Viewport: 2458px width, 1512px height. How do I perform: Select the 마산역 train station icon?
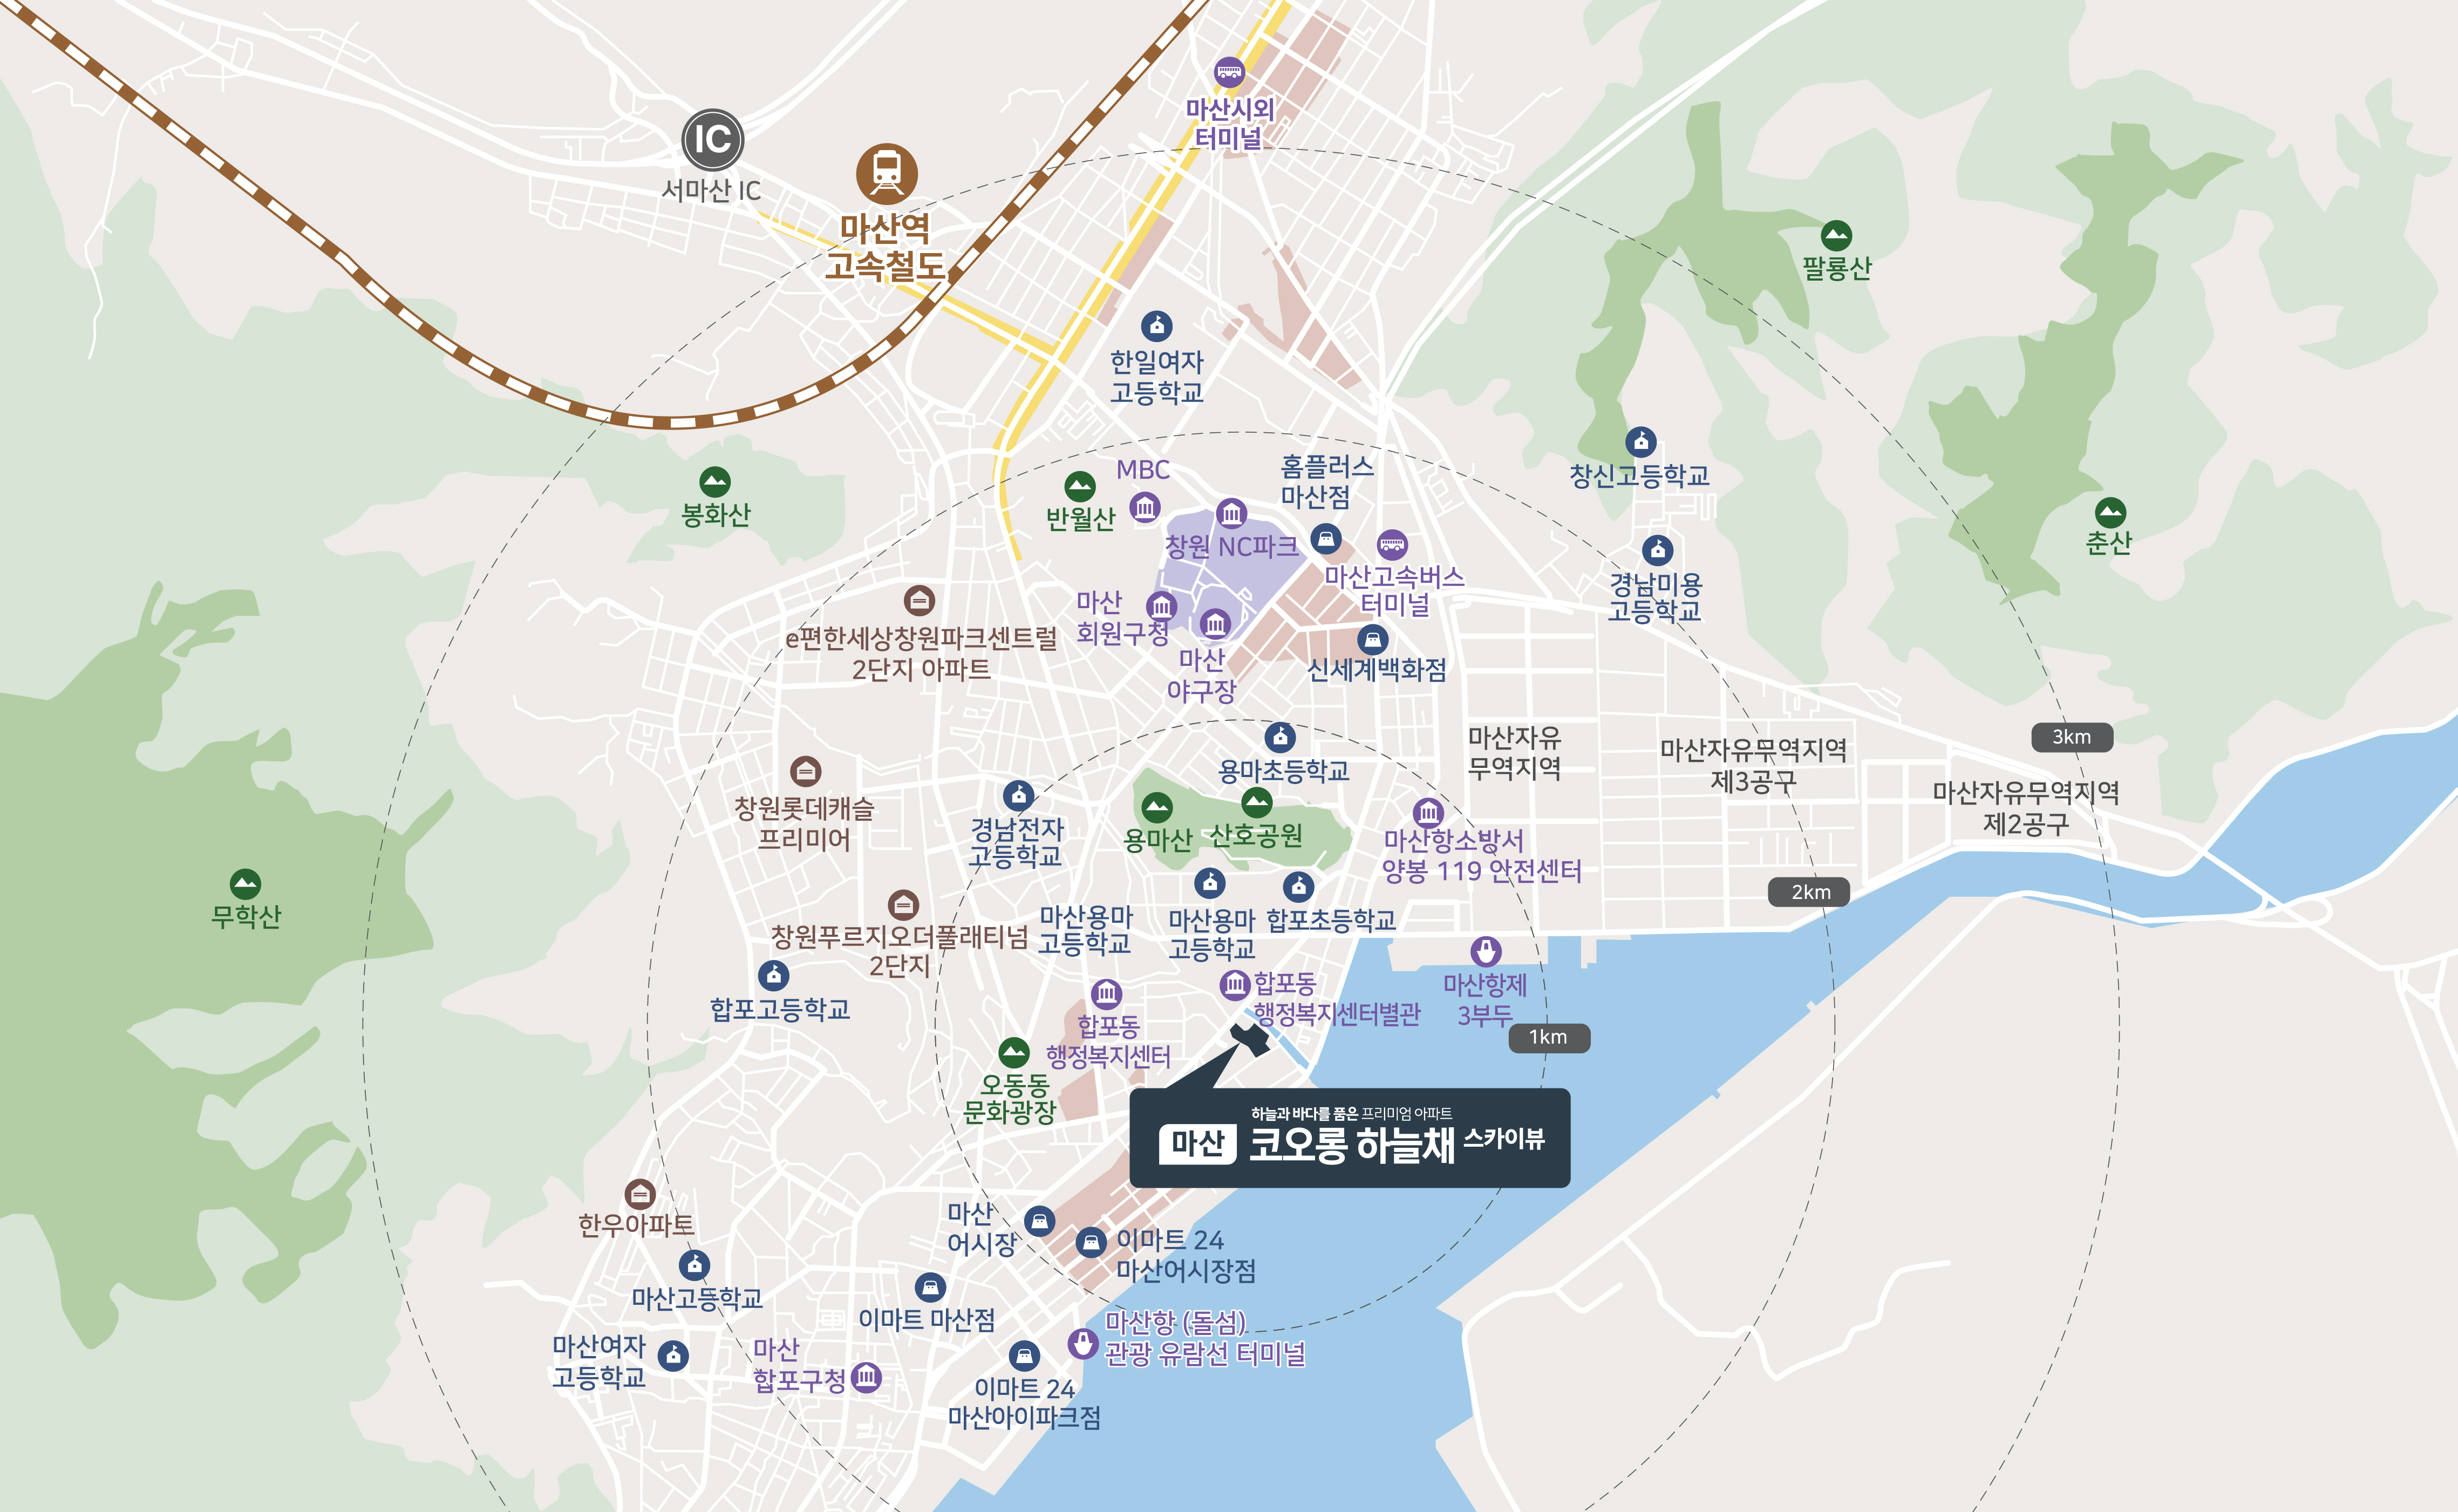[886, 174]
